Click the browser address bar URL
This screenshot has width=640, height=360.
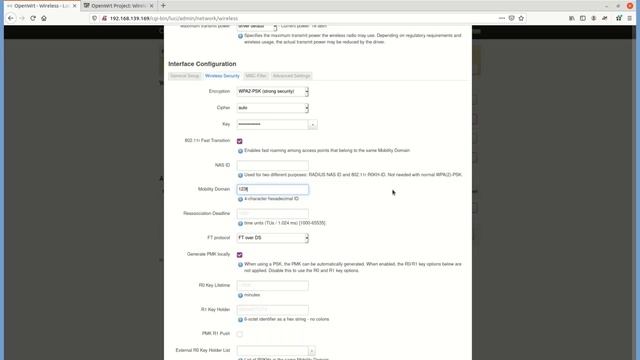coord(174,18)
